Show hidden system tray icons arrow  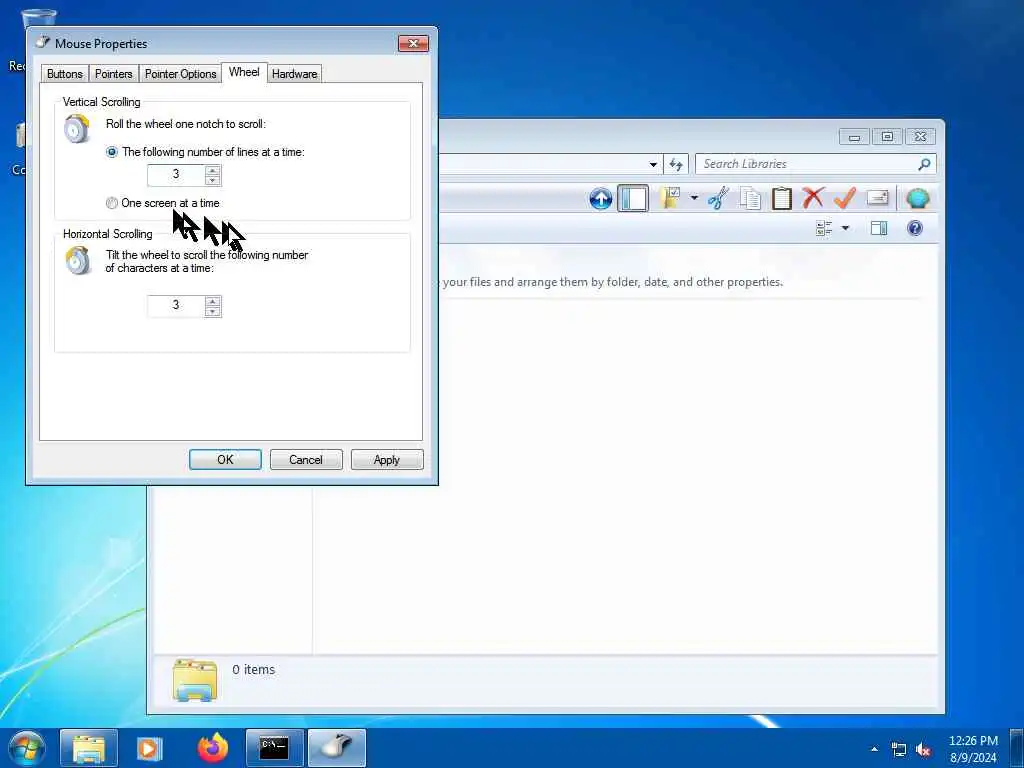click(x=874, y=749)
